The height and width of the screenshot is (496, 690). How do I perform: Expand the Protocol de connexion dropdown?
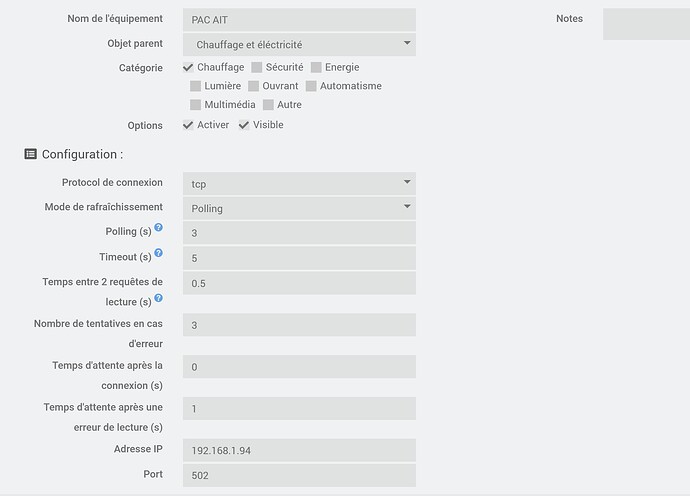(299, 184)
